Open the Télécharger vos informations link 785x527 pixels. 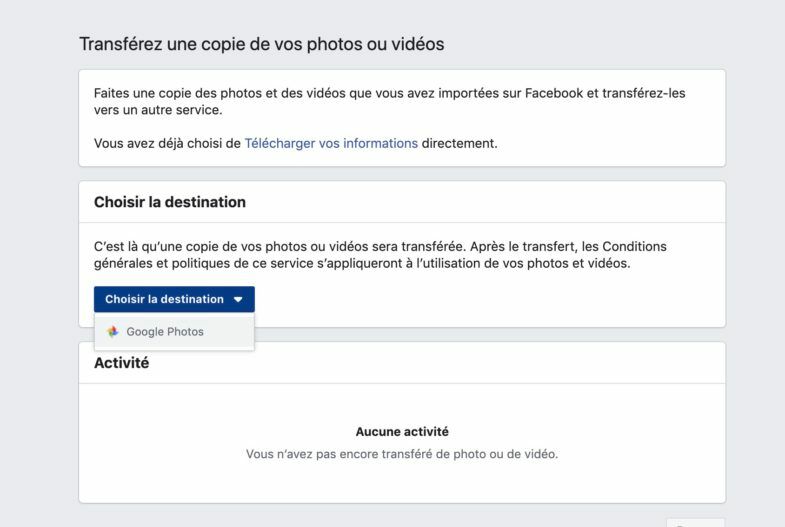point(331,144)
